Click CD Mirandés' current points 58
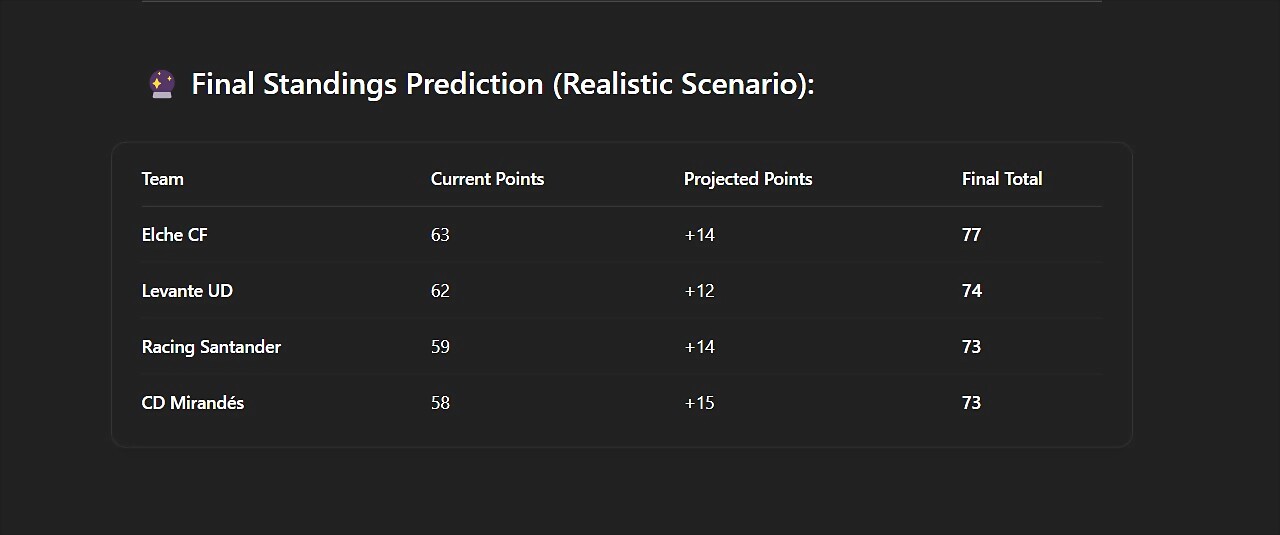The height and width of the screenshot is (535, 1280). coord(440,403)
